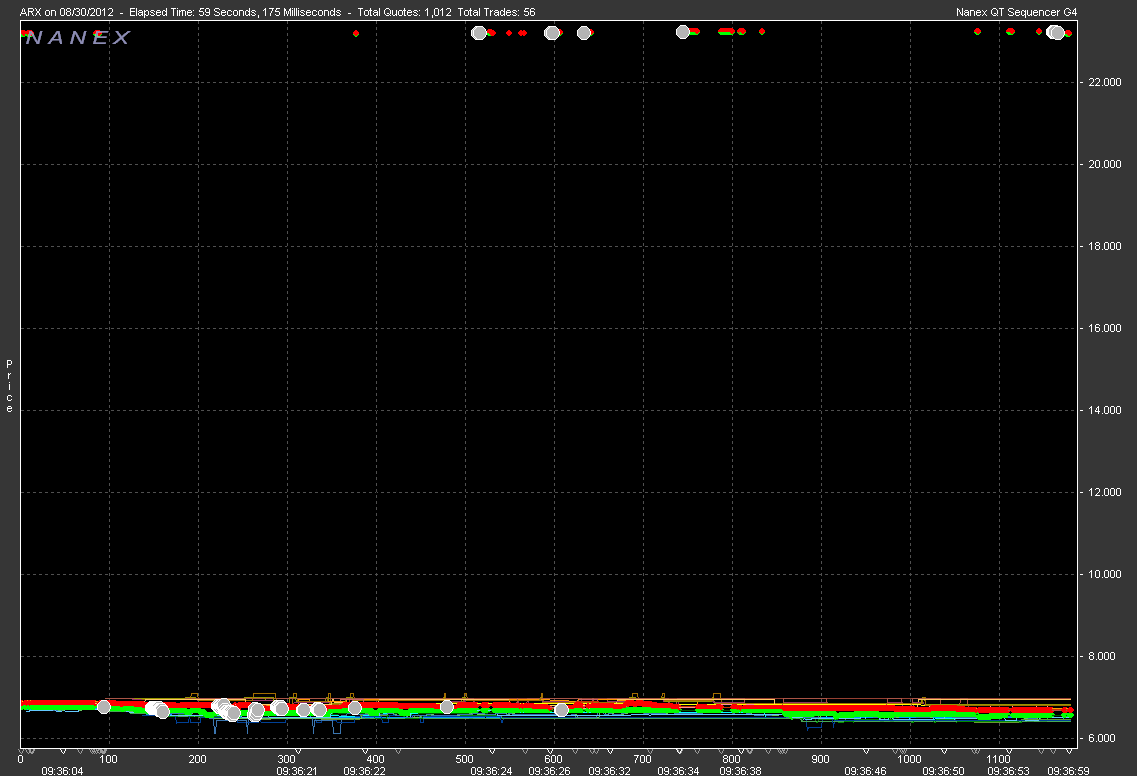Click the 18.000 price axis value
1137x776 pixels.
[1104, 247]
